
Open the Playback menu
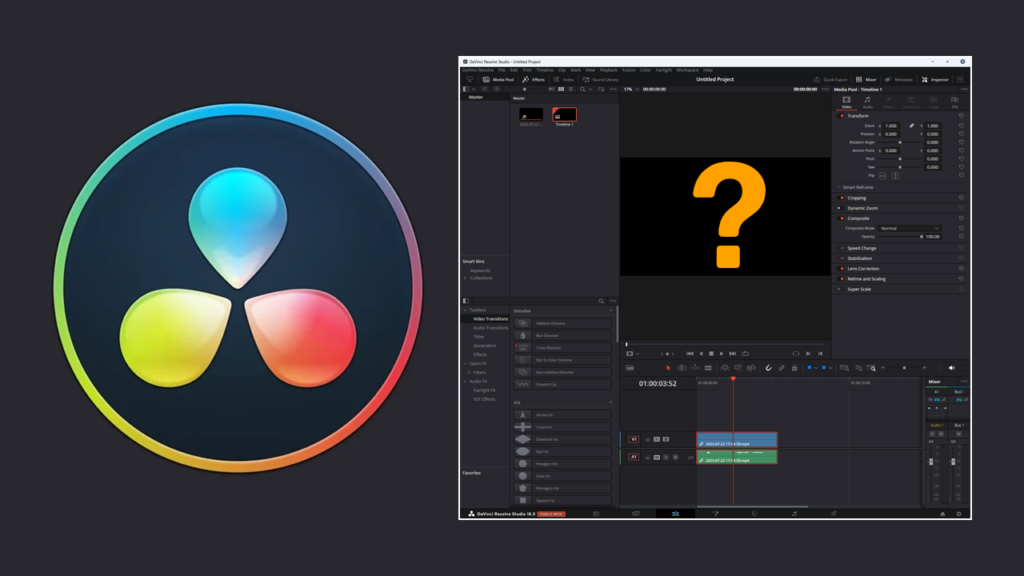610,69
